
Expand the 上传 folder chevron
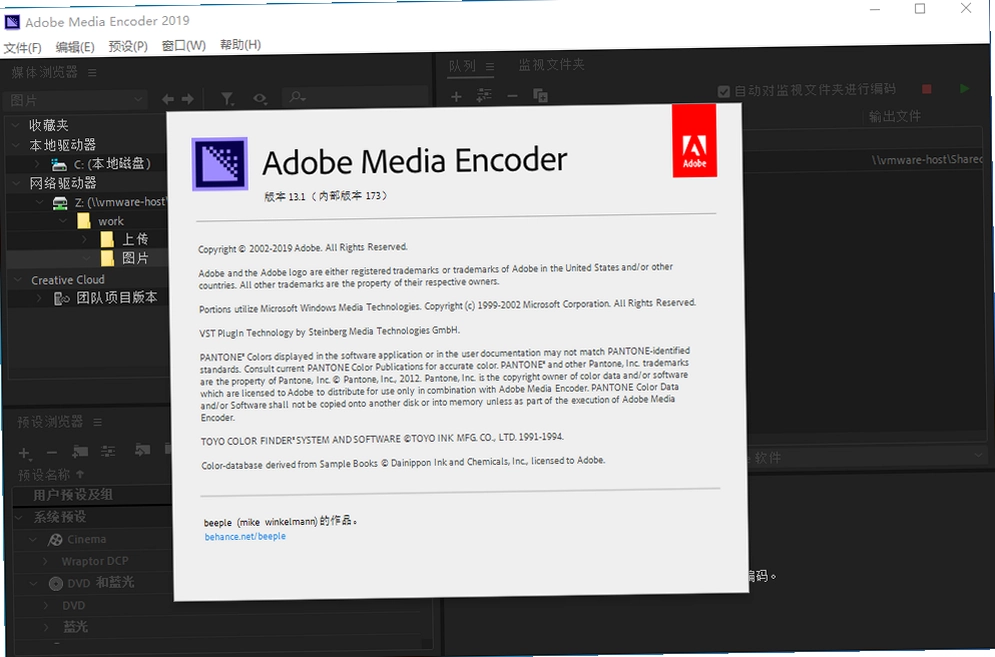(x=85, y=239)
